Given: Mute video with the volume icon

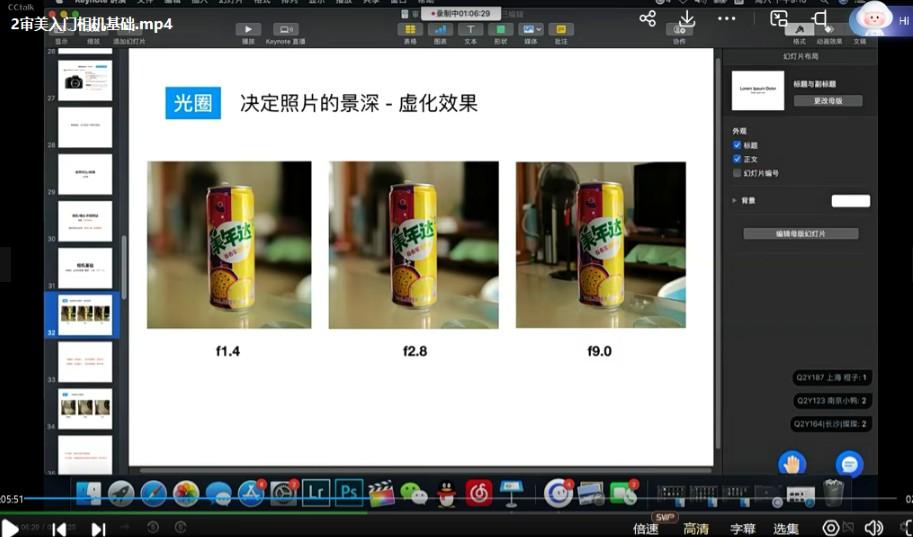Looking at the screenshot, I should pyautogui.click(x=873, y=528).
